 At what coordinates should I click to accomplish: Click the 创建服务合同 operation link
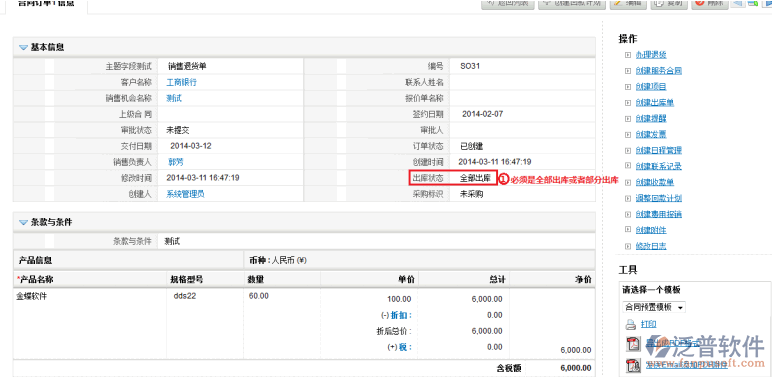pos(659,71)
